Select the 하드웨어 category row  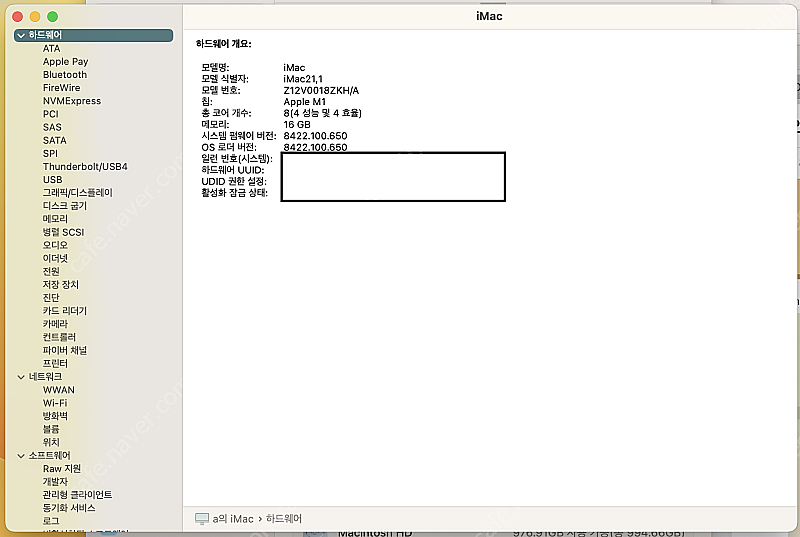93,35
